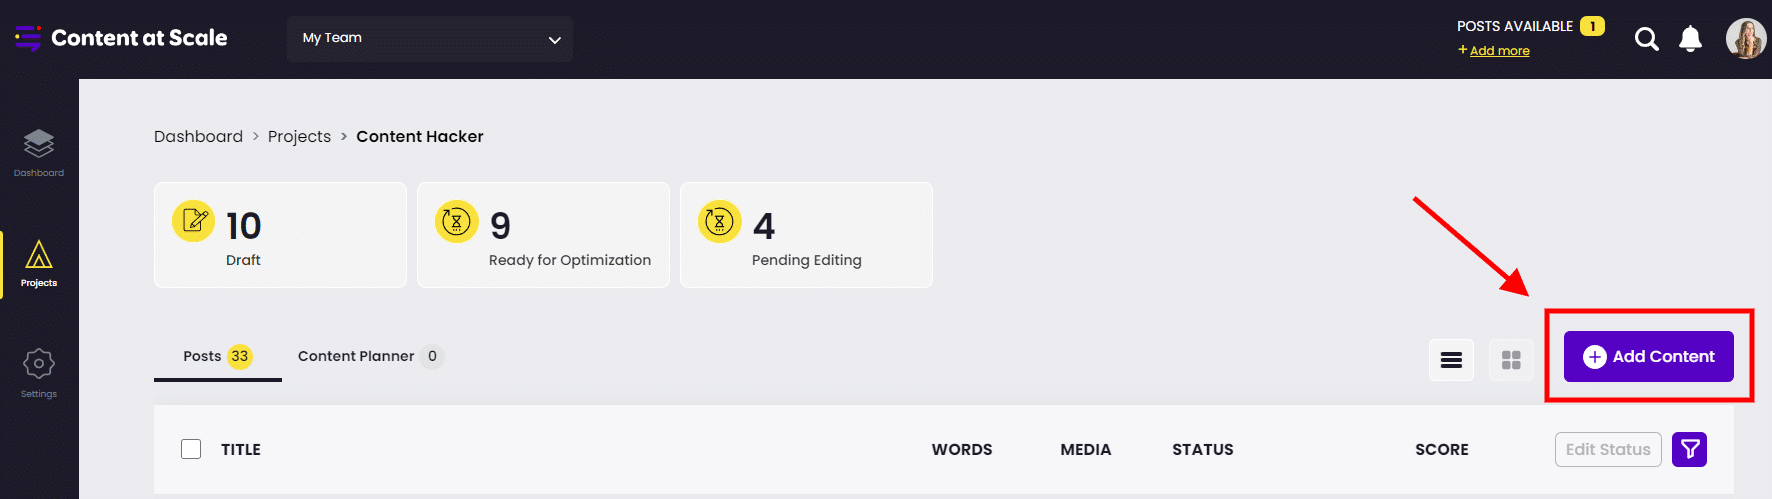Click the Ready for Optimization hourglass icon
This screenshot has width=1772, height=499.
[456, 221]
